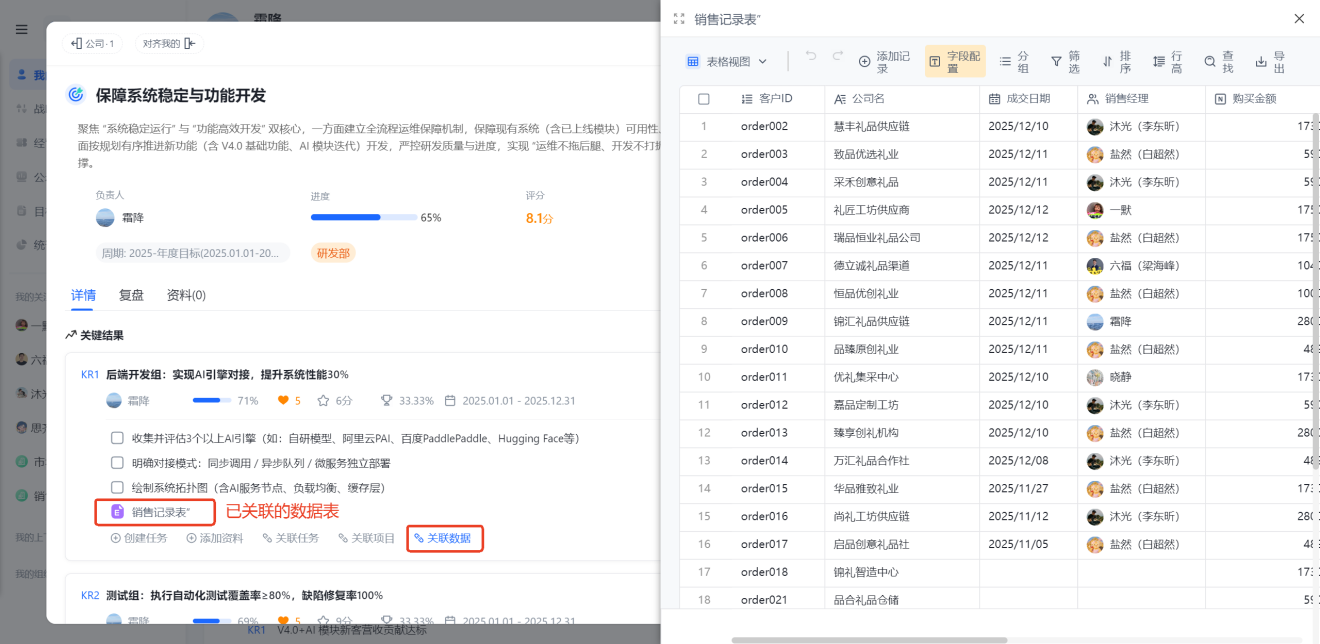Open the 查找 search tool
1320x644 pixels.
1218,61
